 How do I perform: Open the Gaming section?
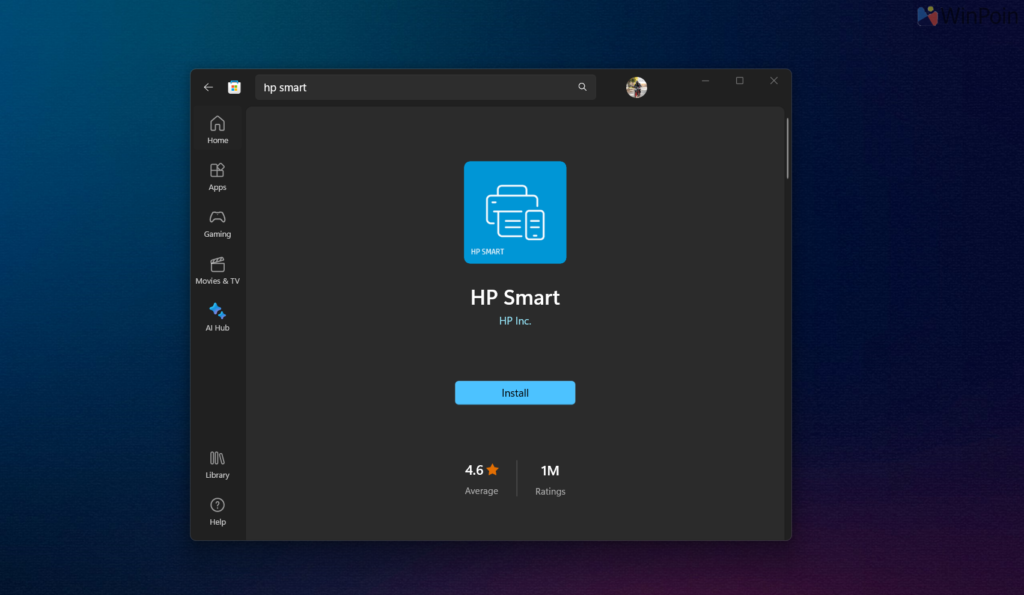coord(217,223)
